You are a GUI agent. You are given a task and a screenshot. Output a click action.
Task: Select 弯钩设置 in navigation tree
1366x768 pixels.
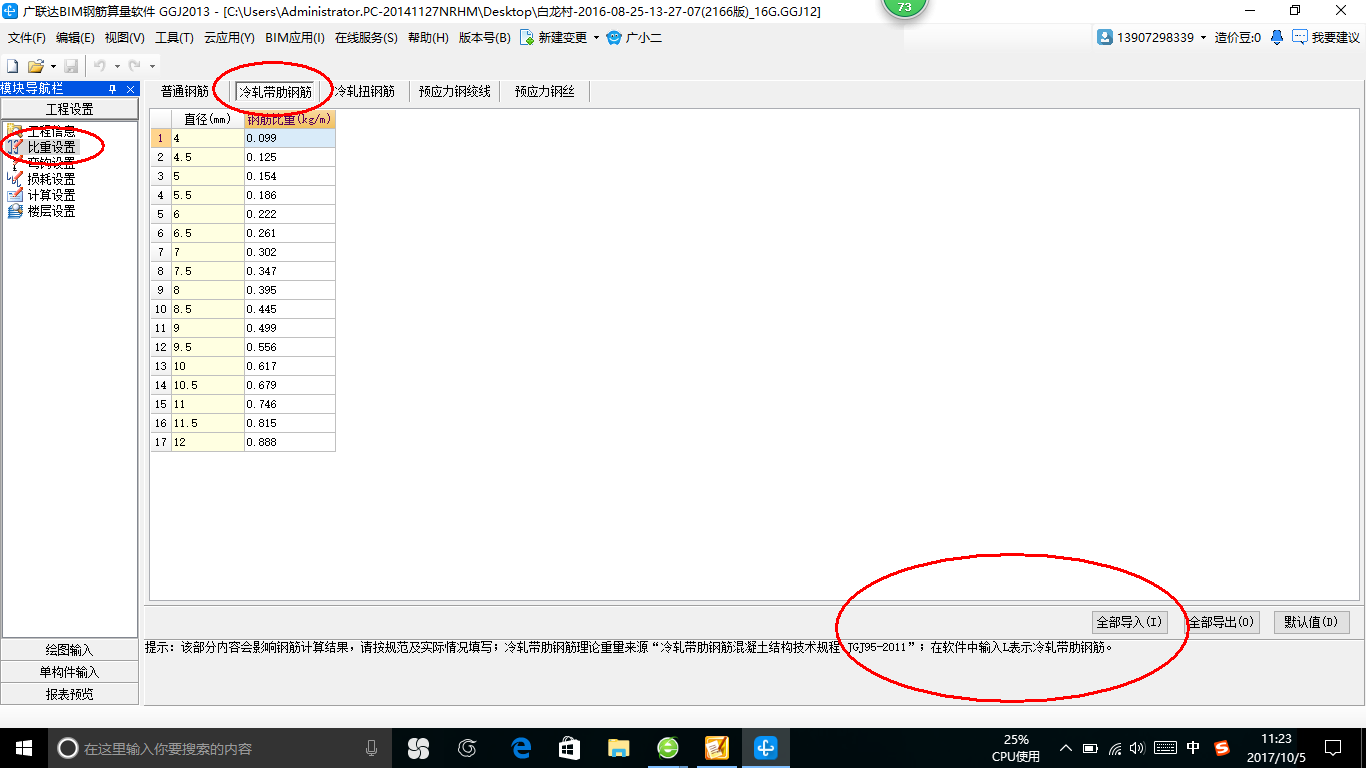click(x=51, y=163)
